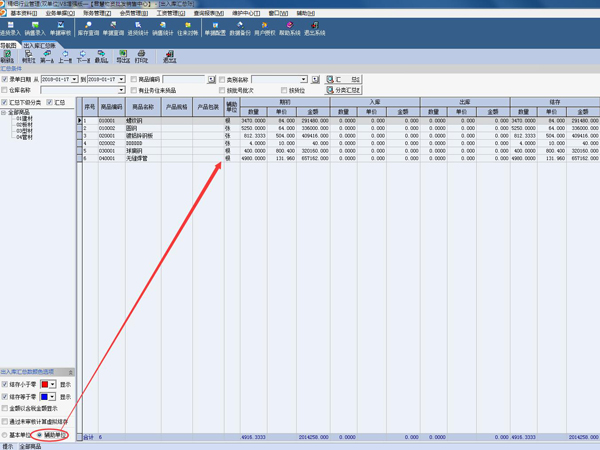Viewport: 600px width, 450px height.
Task: Click the 退出系统 toolbar icon
Action: point(314,28)
